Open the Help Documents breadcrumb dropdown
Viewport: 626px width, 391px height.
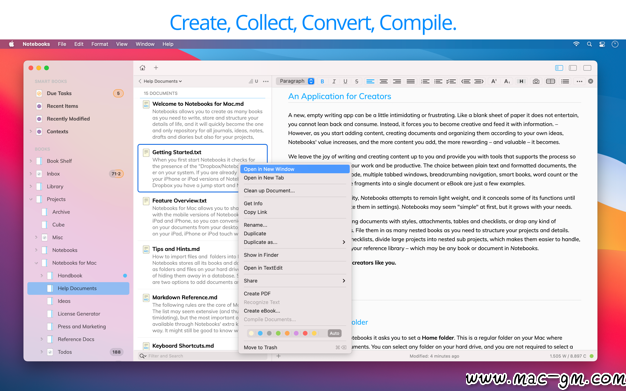(162, 81)
